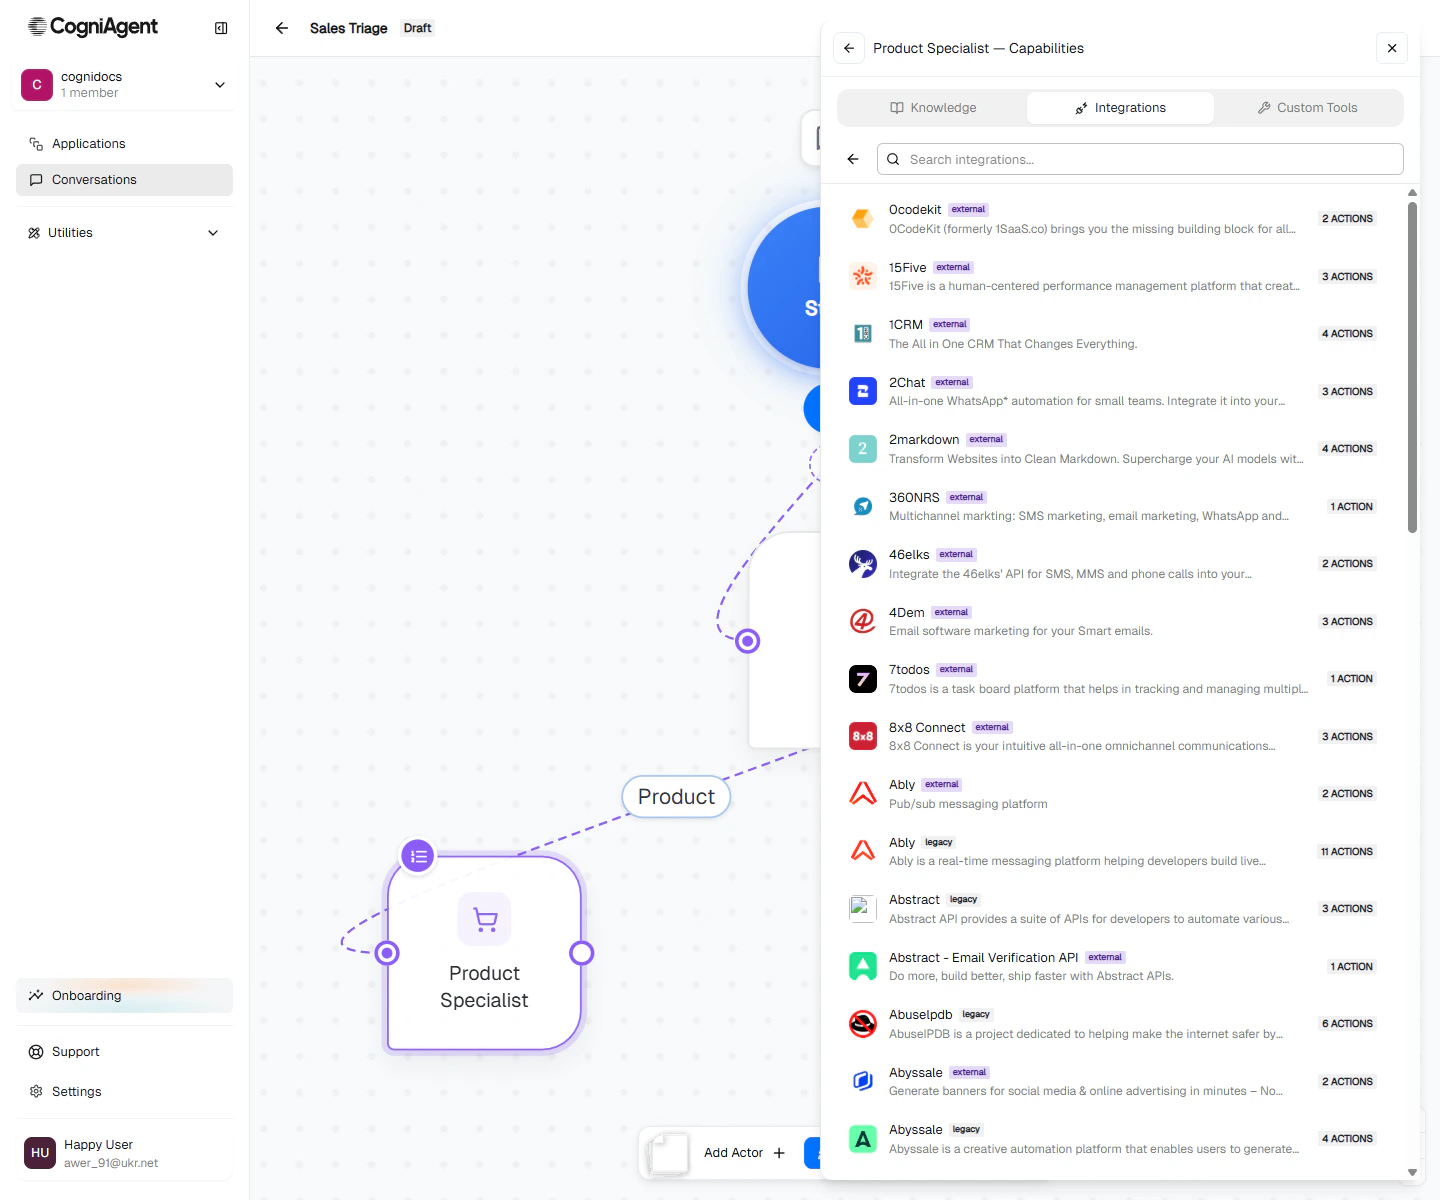Focus the Search integrations field
The height and width of the screenshot is (1200, 1440).
tap(1140, 159)
